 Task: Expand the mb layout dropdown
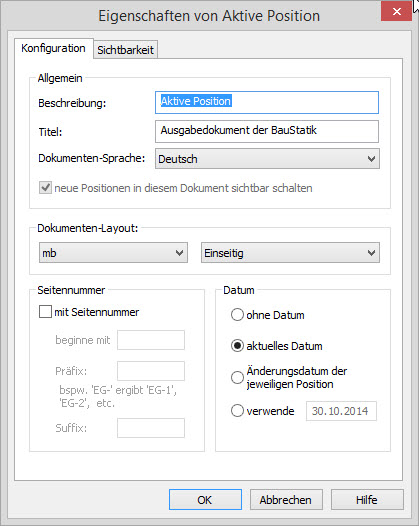coord(113,253)
